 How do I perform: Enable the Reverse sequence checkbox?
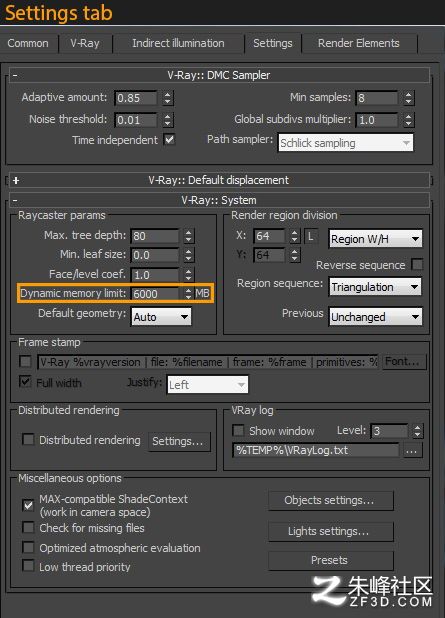[x=417, y=264]
